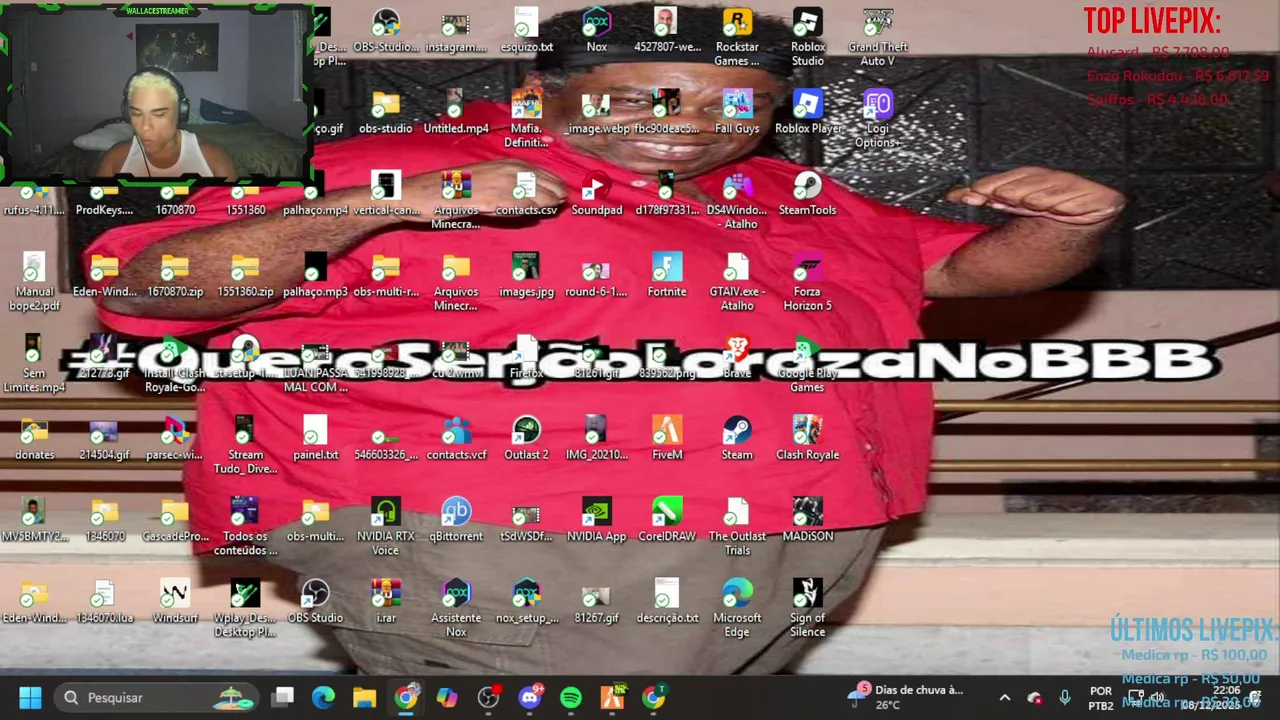The image size is (1280, 720).
Task: Open the Windsurf desktop shortcut
Action: (175, 602)
